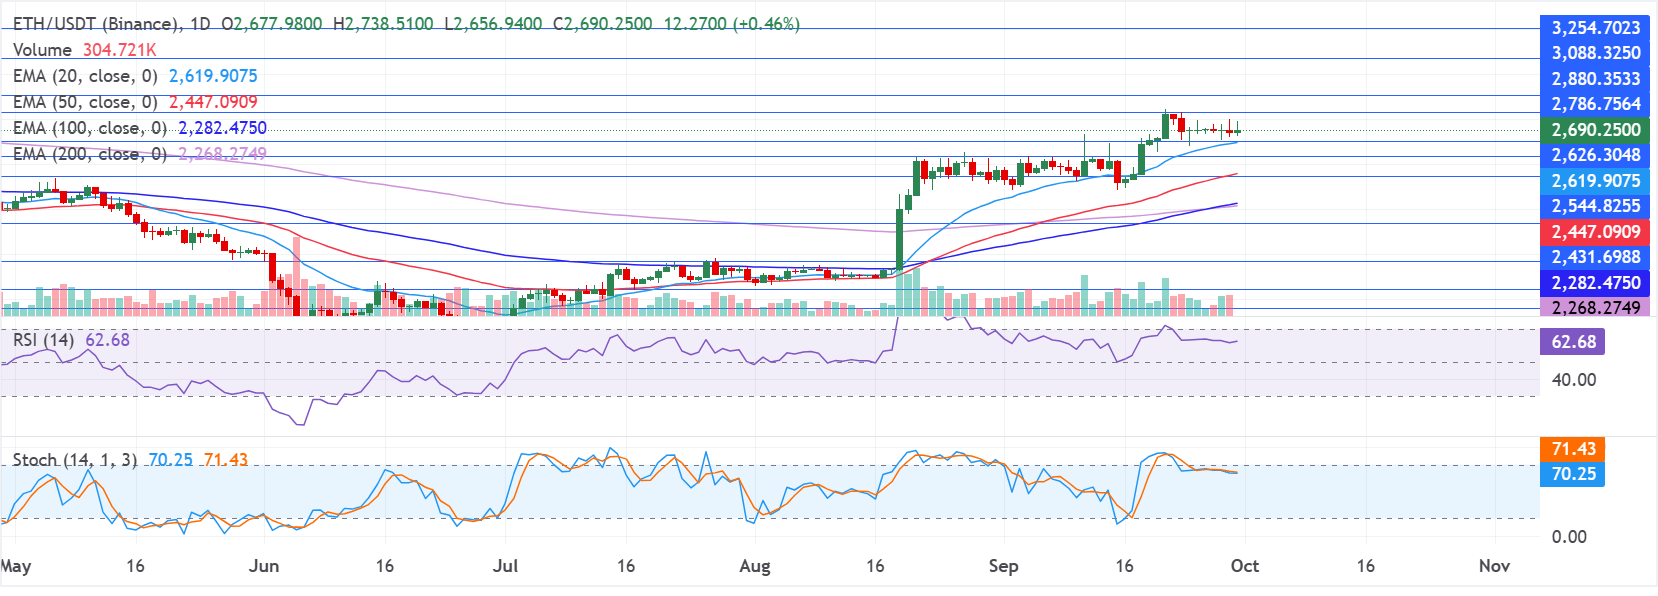Click the Nov label on time axis
The height and width of the screenshot is (596, 1658).
click(1494, 566)
